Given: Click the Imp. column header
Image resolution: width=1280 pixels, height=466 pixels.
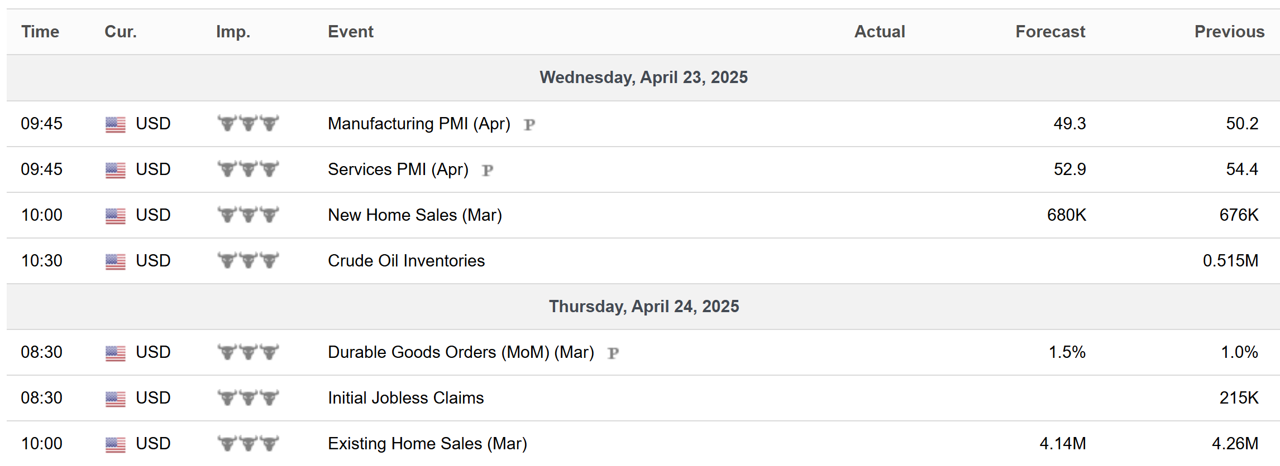Looking at the screenshot, I should 232,32.
